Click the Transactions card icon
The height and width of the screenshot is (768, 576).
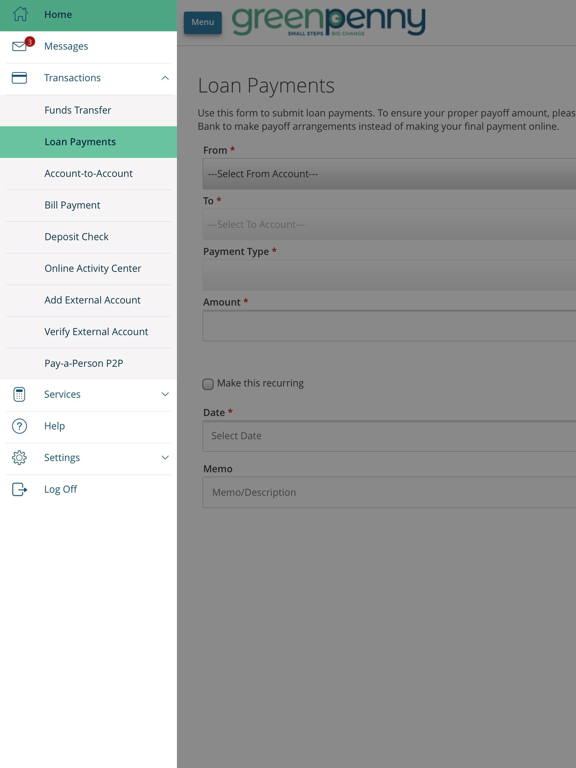pos(19,78)
